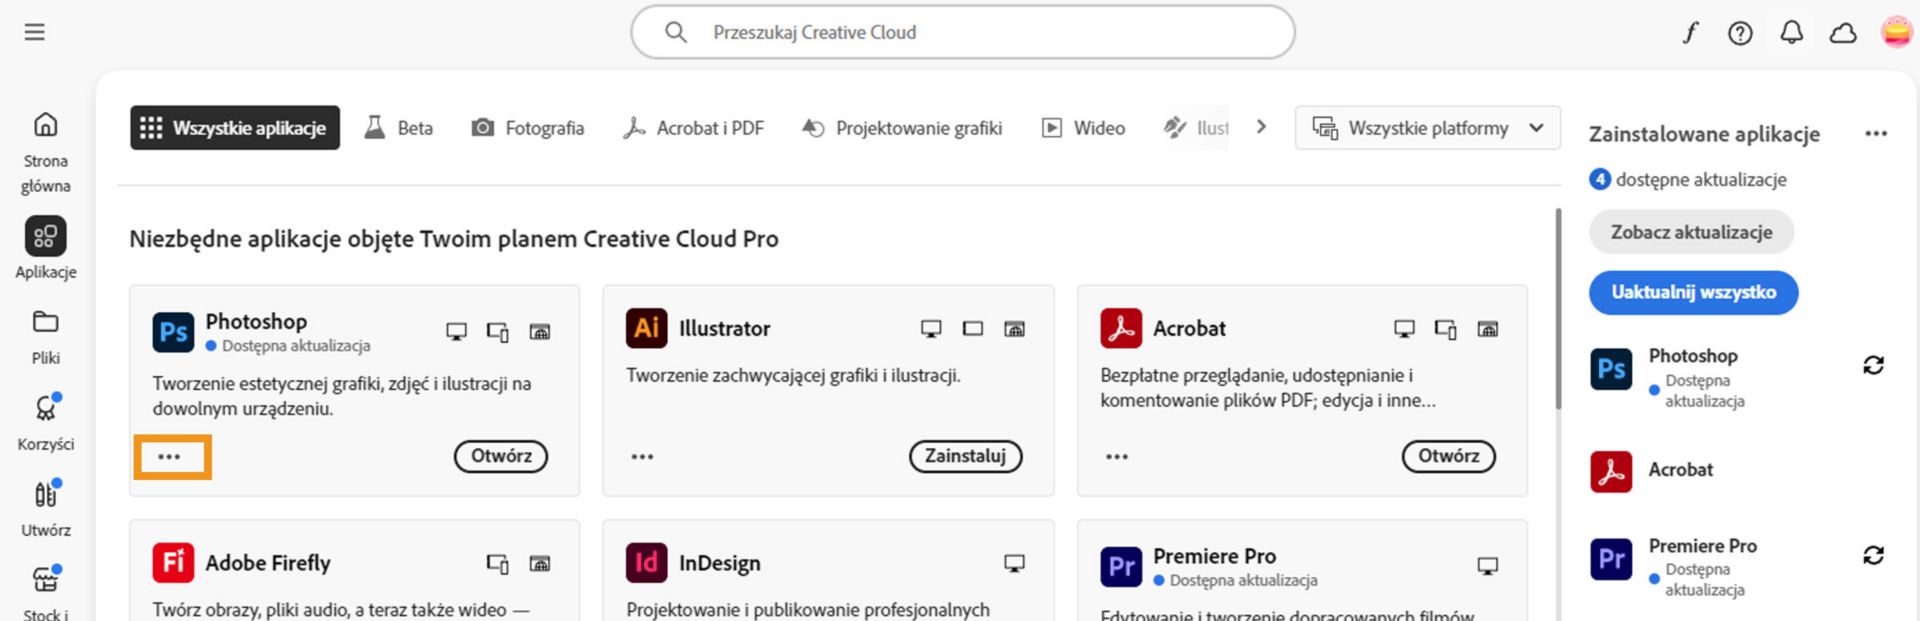Open cloud sync status icon
The width and height of the screenshot is (1920, 621).
coord(1843,33)
